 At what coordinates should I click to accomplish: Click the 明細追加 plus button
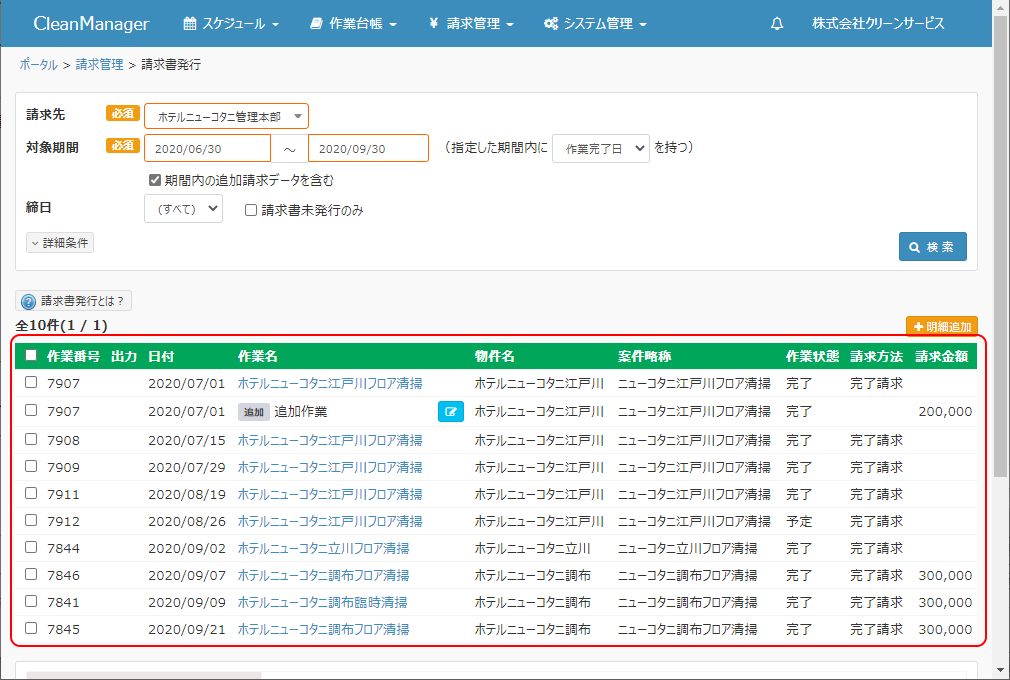[x=941, y=327]
